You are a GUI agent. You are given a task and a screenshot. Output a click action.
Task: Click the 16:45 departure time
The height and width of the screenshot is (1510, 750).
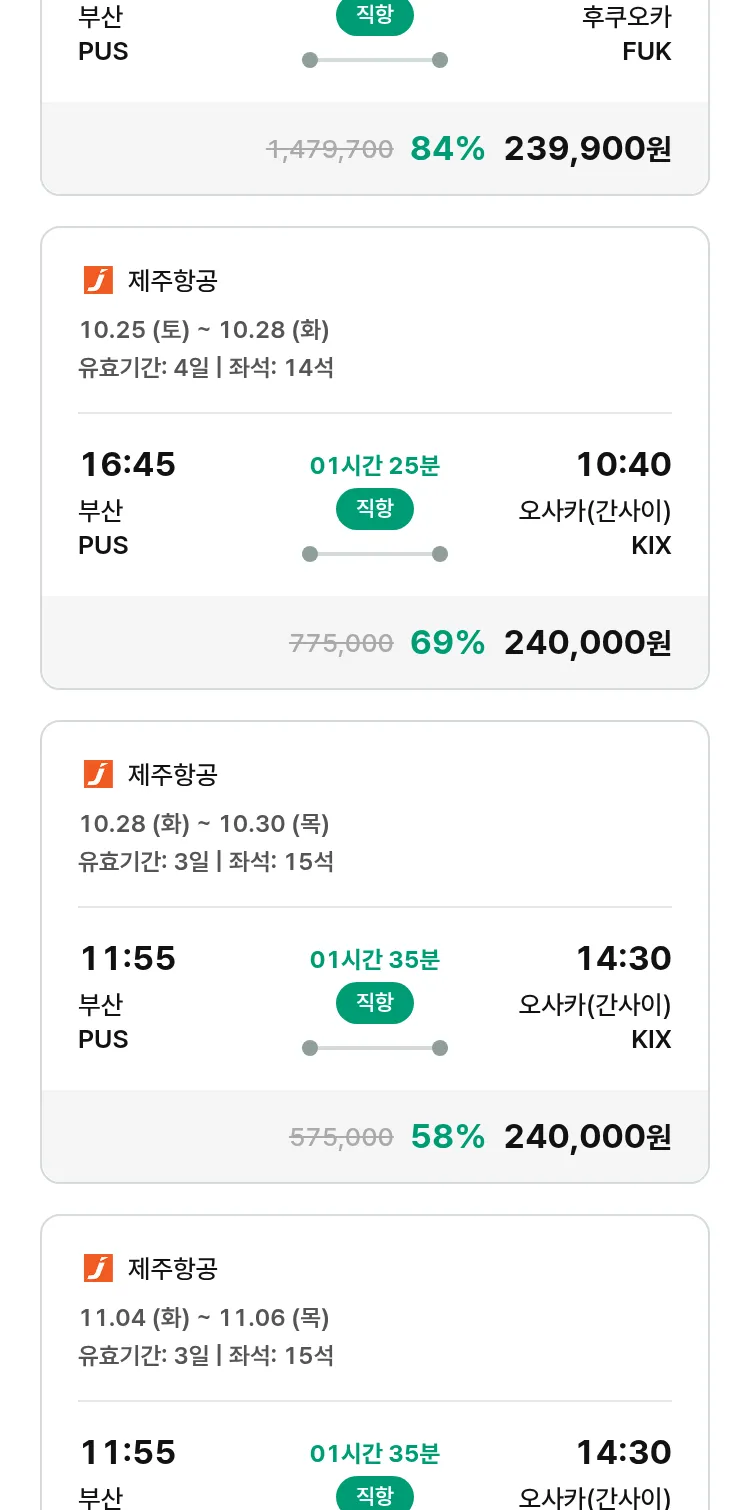127,464
